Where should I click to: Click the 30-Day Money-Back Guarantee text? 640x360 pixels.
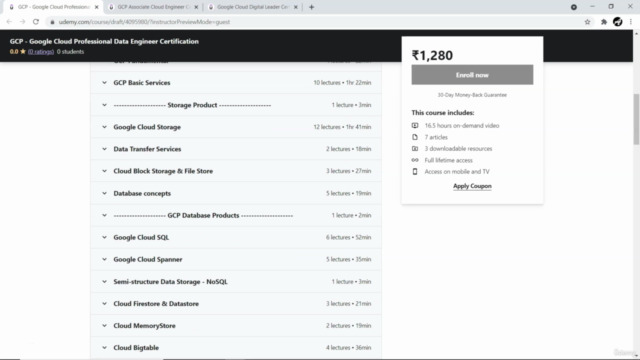point(472,95)
